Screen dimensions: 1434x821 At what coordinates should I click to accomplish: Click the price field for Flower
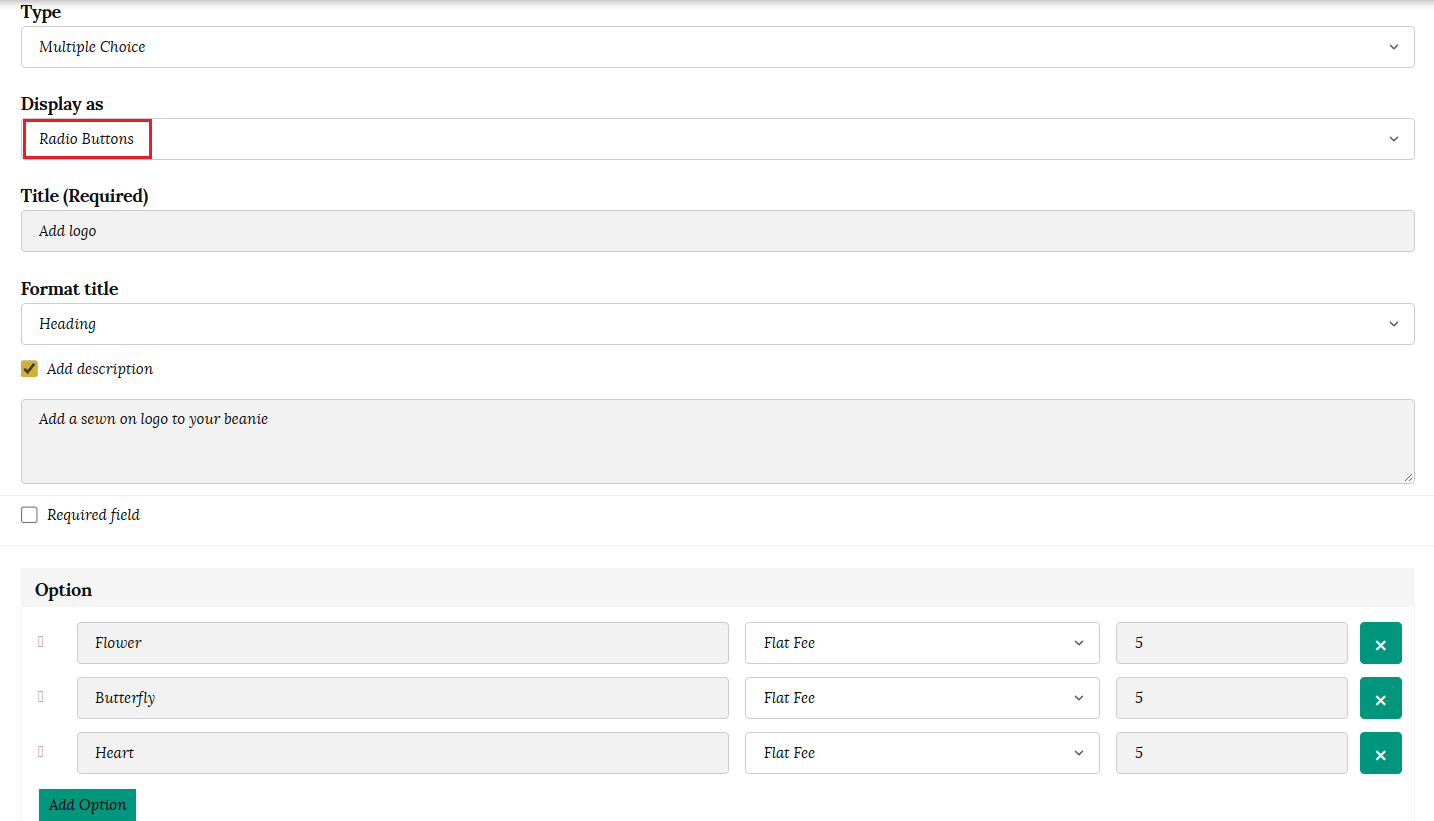(x=1232, y=643)
